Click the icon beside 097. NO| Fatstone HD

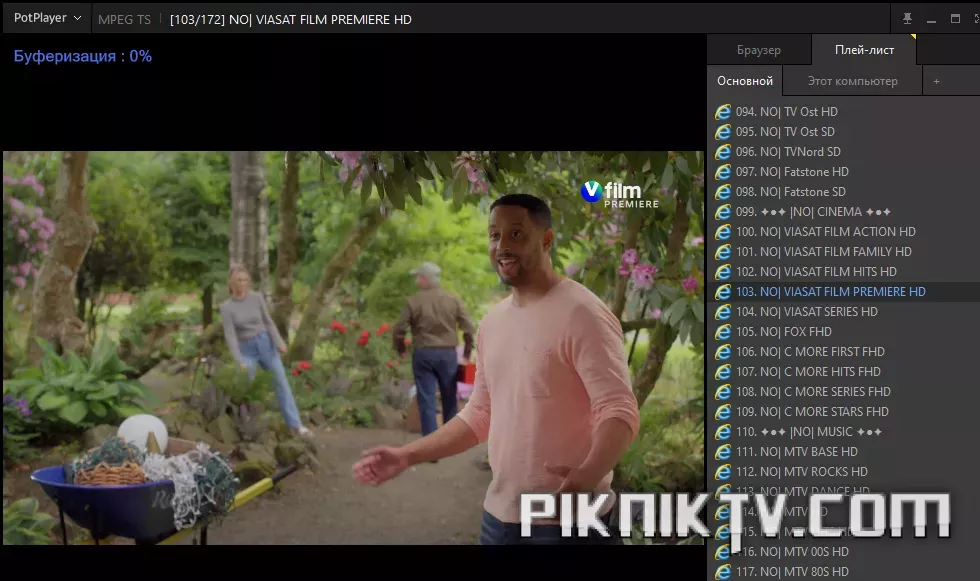(723, 172)
